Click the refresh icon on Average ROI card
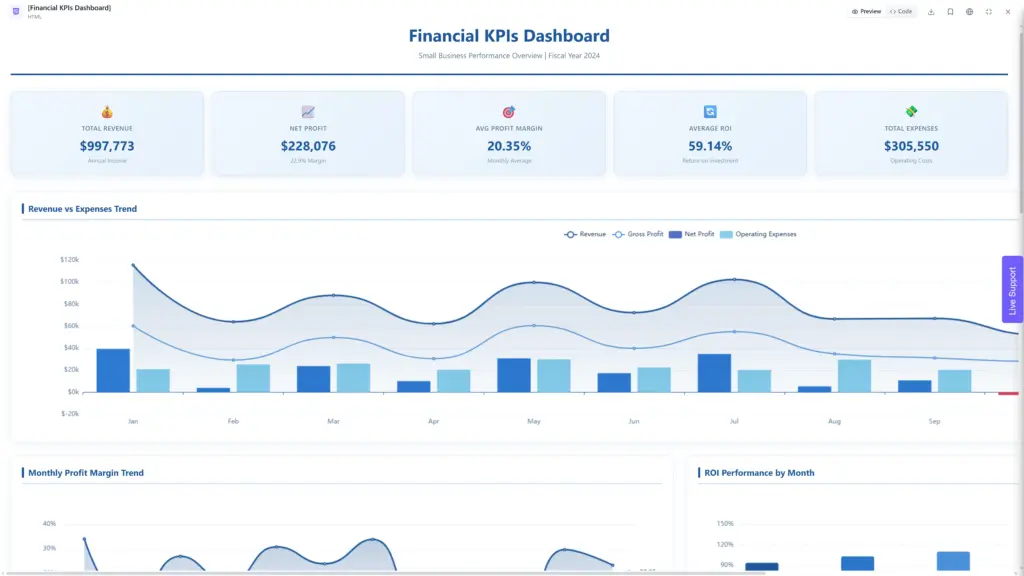Screen dimensions: 1024x576 click(710, 112)
